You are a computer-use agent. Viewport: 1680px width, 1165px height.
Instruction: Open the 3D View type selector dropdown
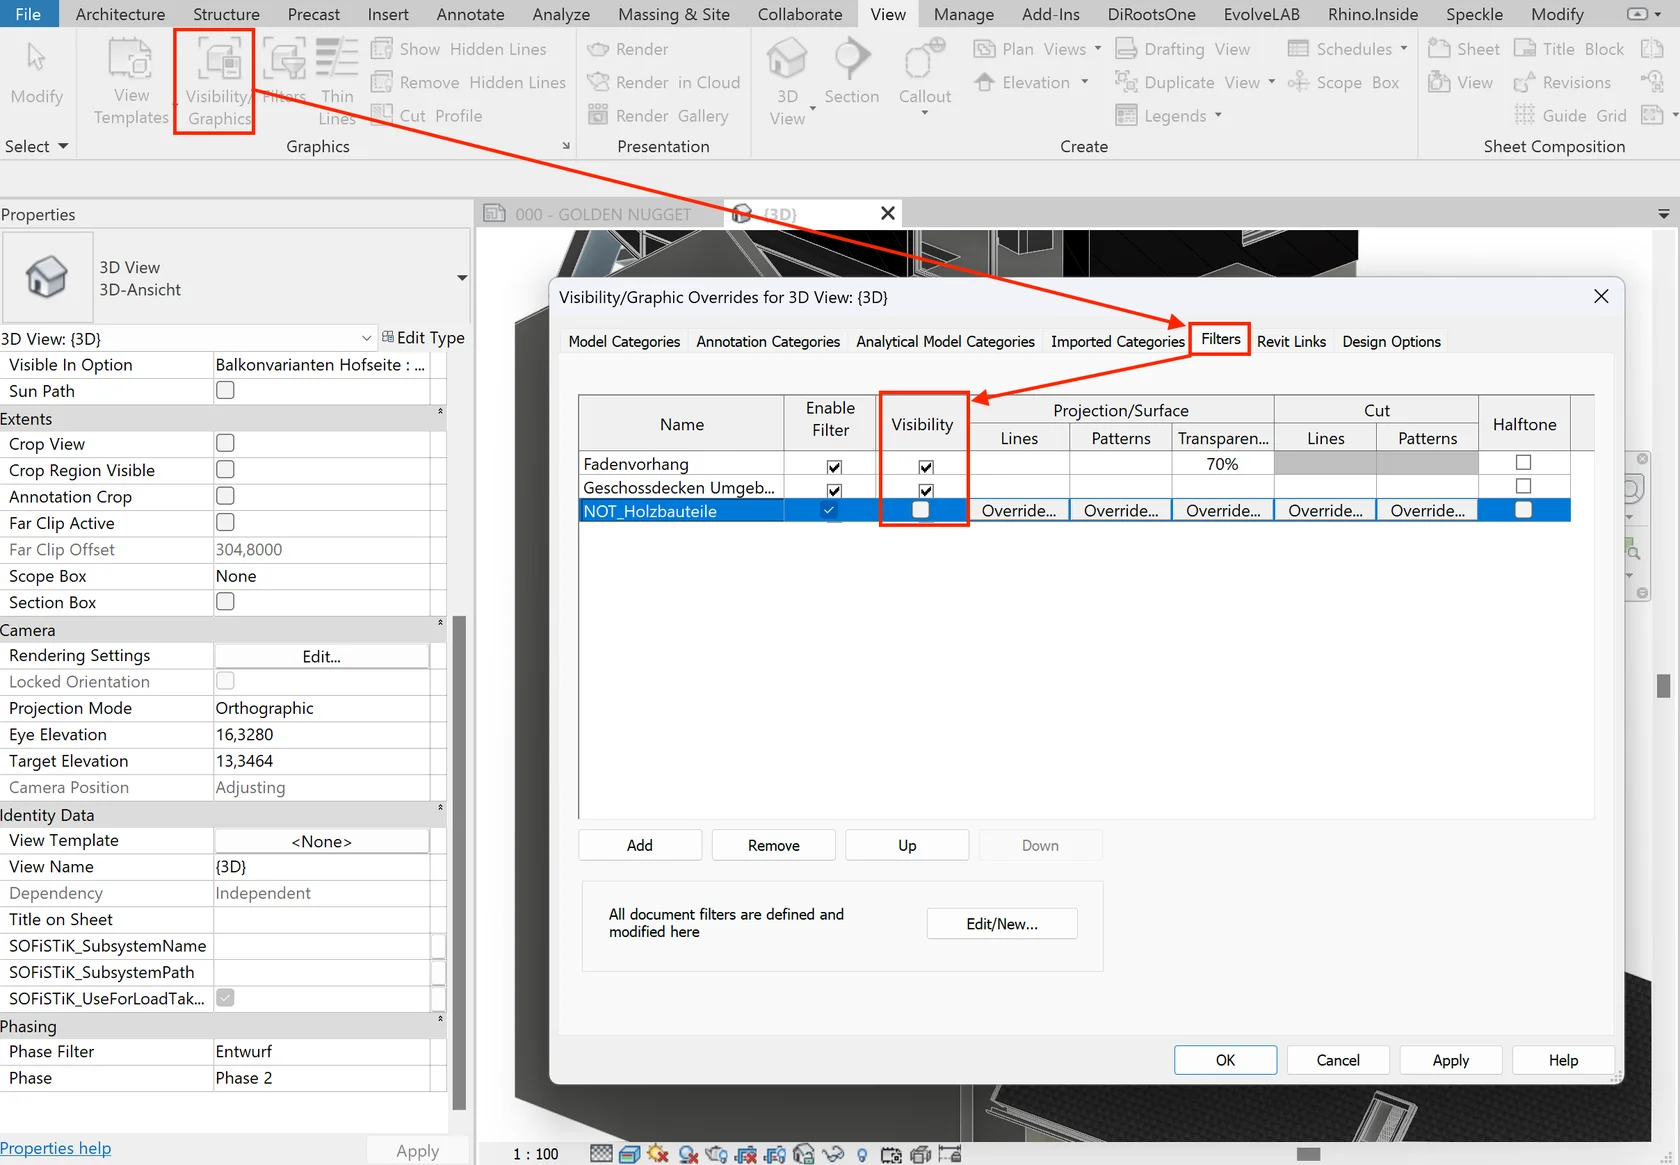(x=462, y=278)
